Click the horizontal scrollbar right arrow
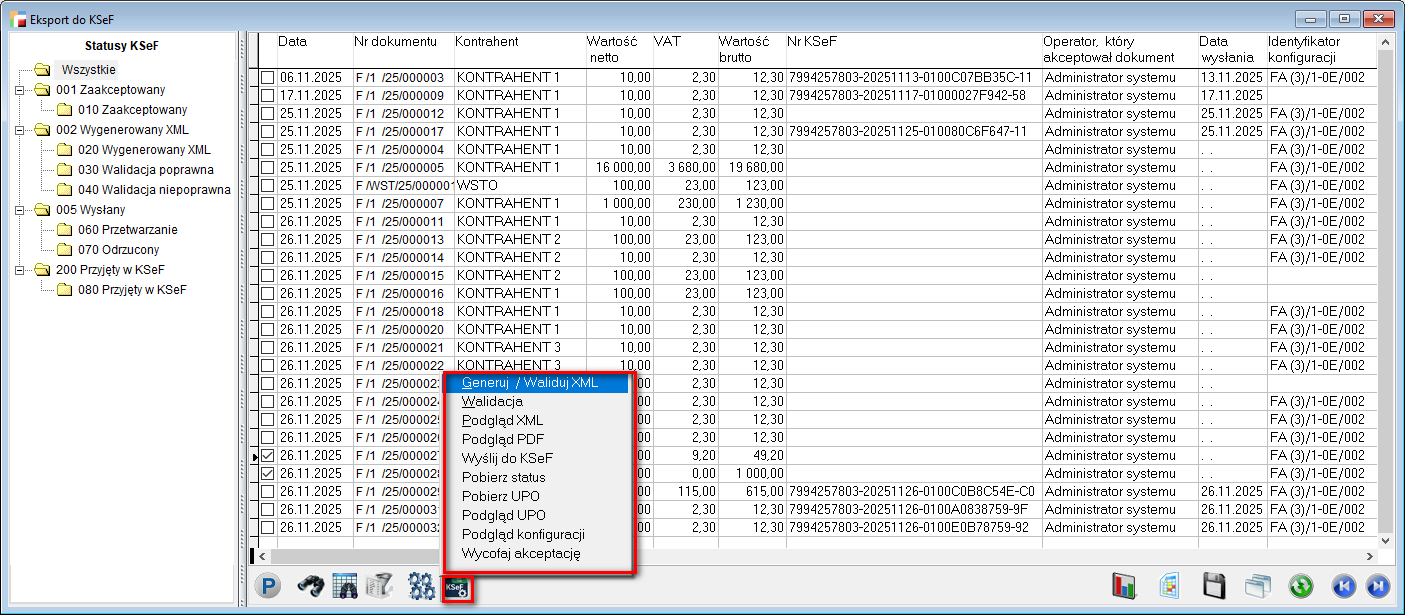Image resolution: width=1405 pixels, height=615 pixels. (1371, 555)
